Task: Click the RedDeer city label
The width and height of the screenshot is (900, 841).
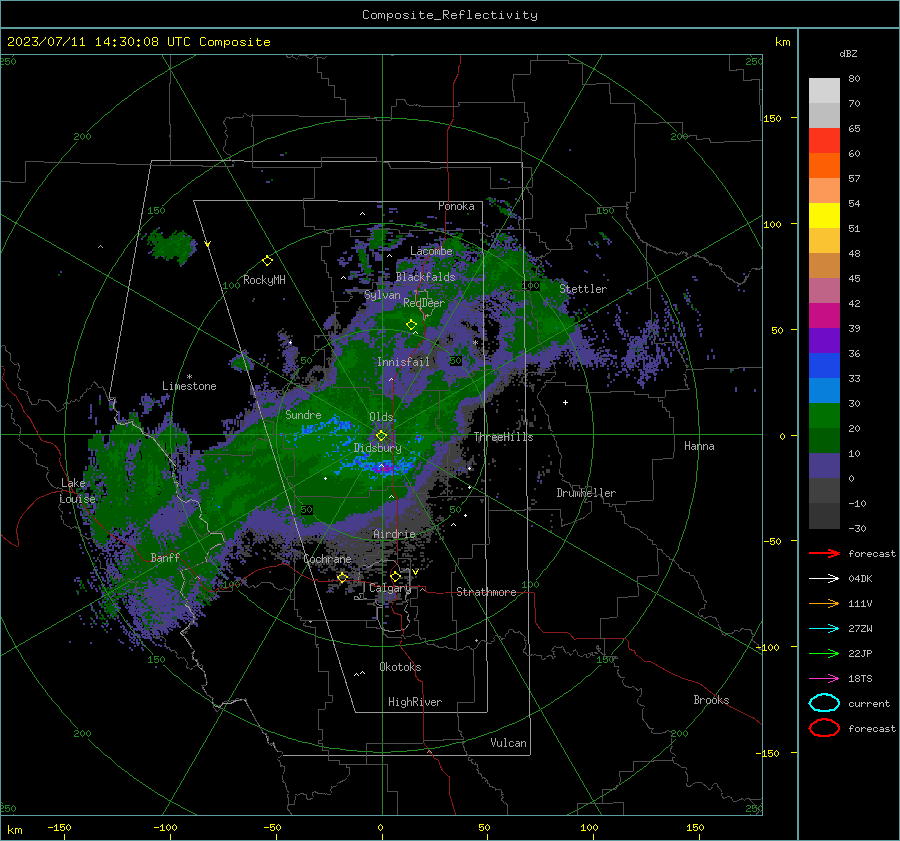Action: point(424,303)
